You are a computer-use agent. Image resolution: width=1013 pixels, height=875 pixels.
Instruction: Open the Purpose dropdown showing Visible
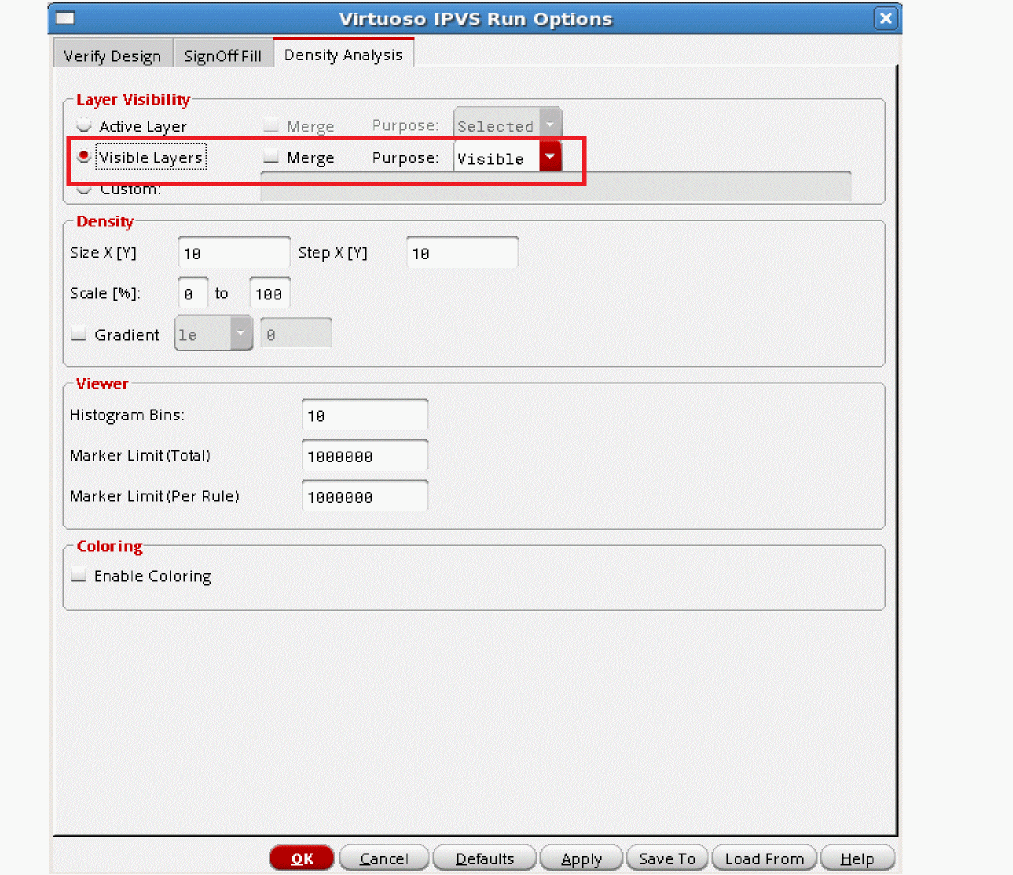coord(507,158)
